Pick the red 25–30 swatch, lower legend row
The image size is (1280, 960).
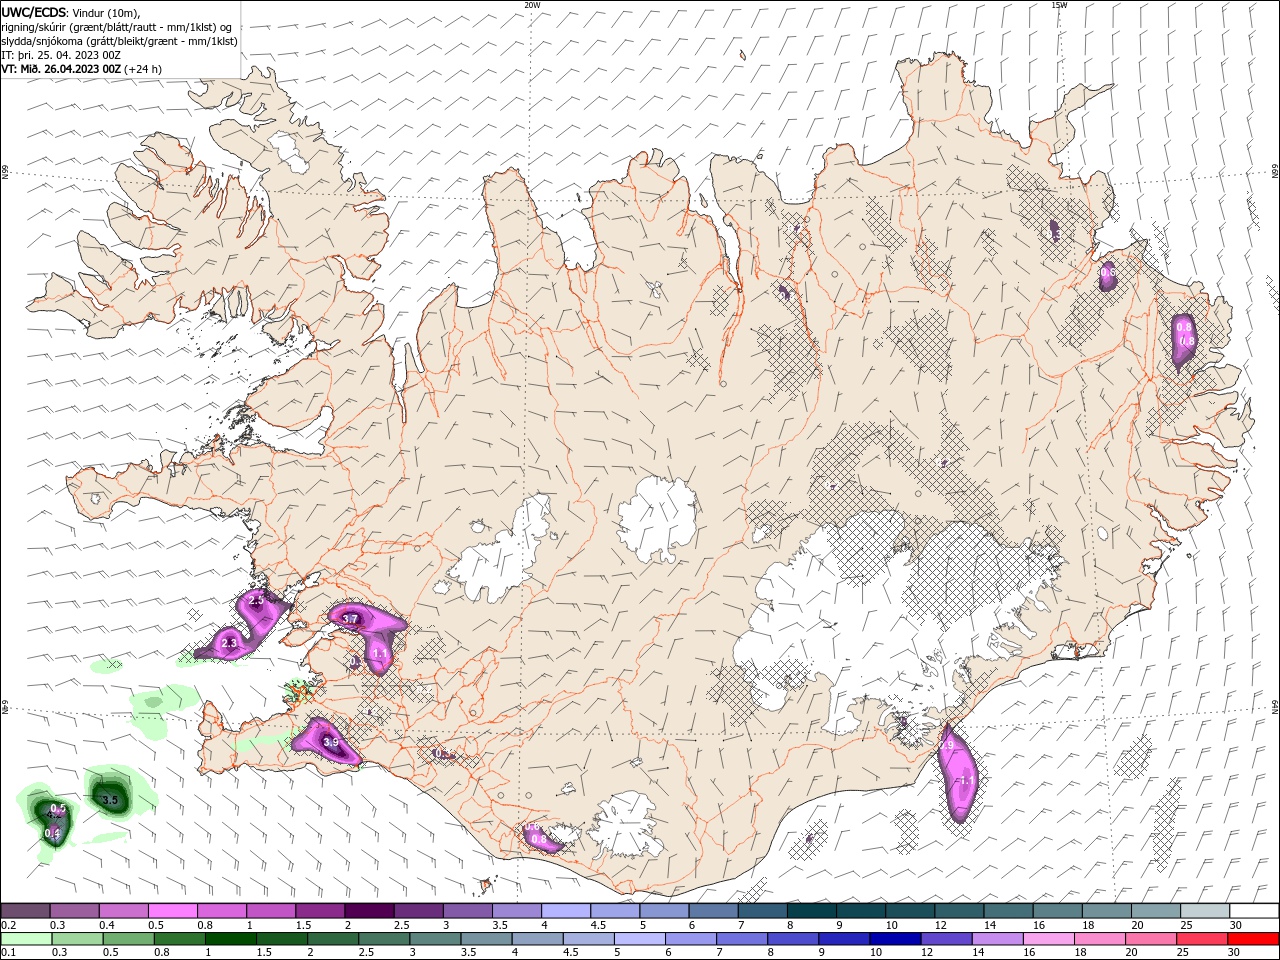tap(1202, 939)
